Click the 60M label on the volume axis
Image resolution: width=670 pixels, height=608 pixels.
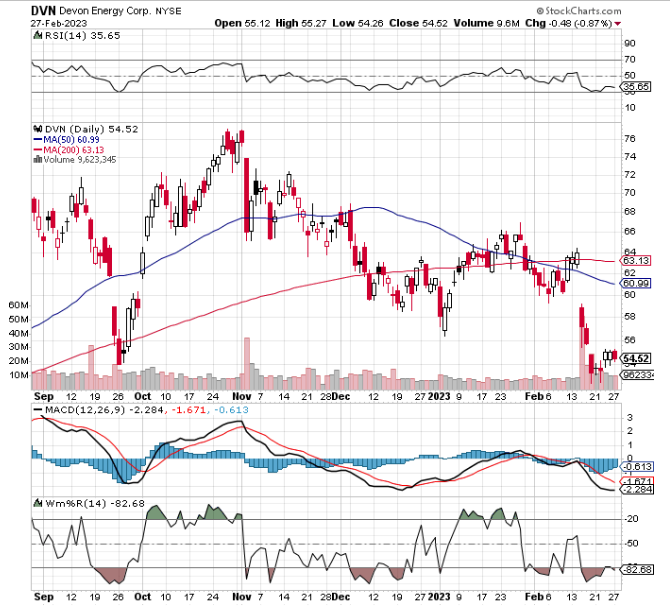coord(19,305)
